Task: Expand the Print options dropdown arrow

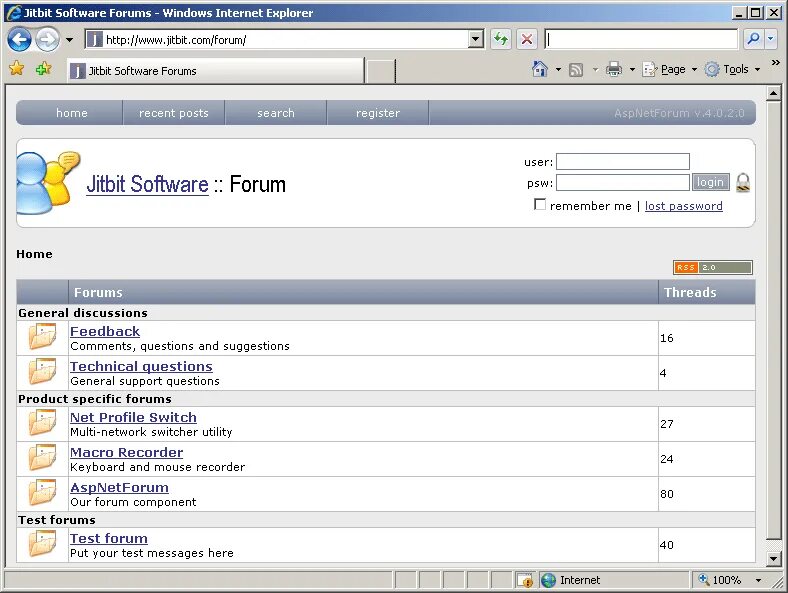Action: pos(632,69)
